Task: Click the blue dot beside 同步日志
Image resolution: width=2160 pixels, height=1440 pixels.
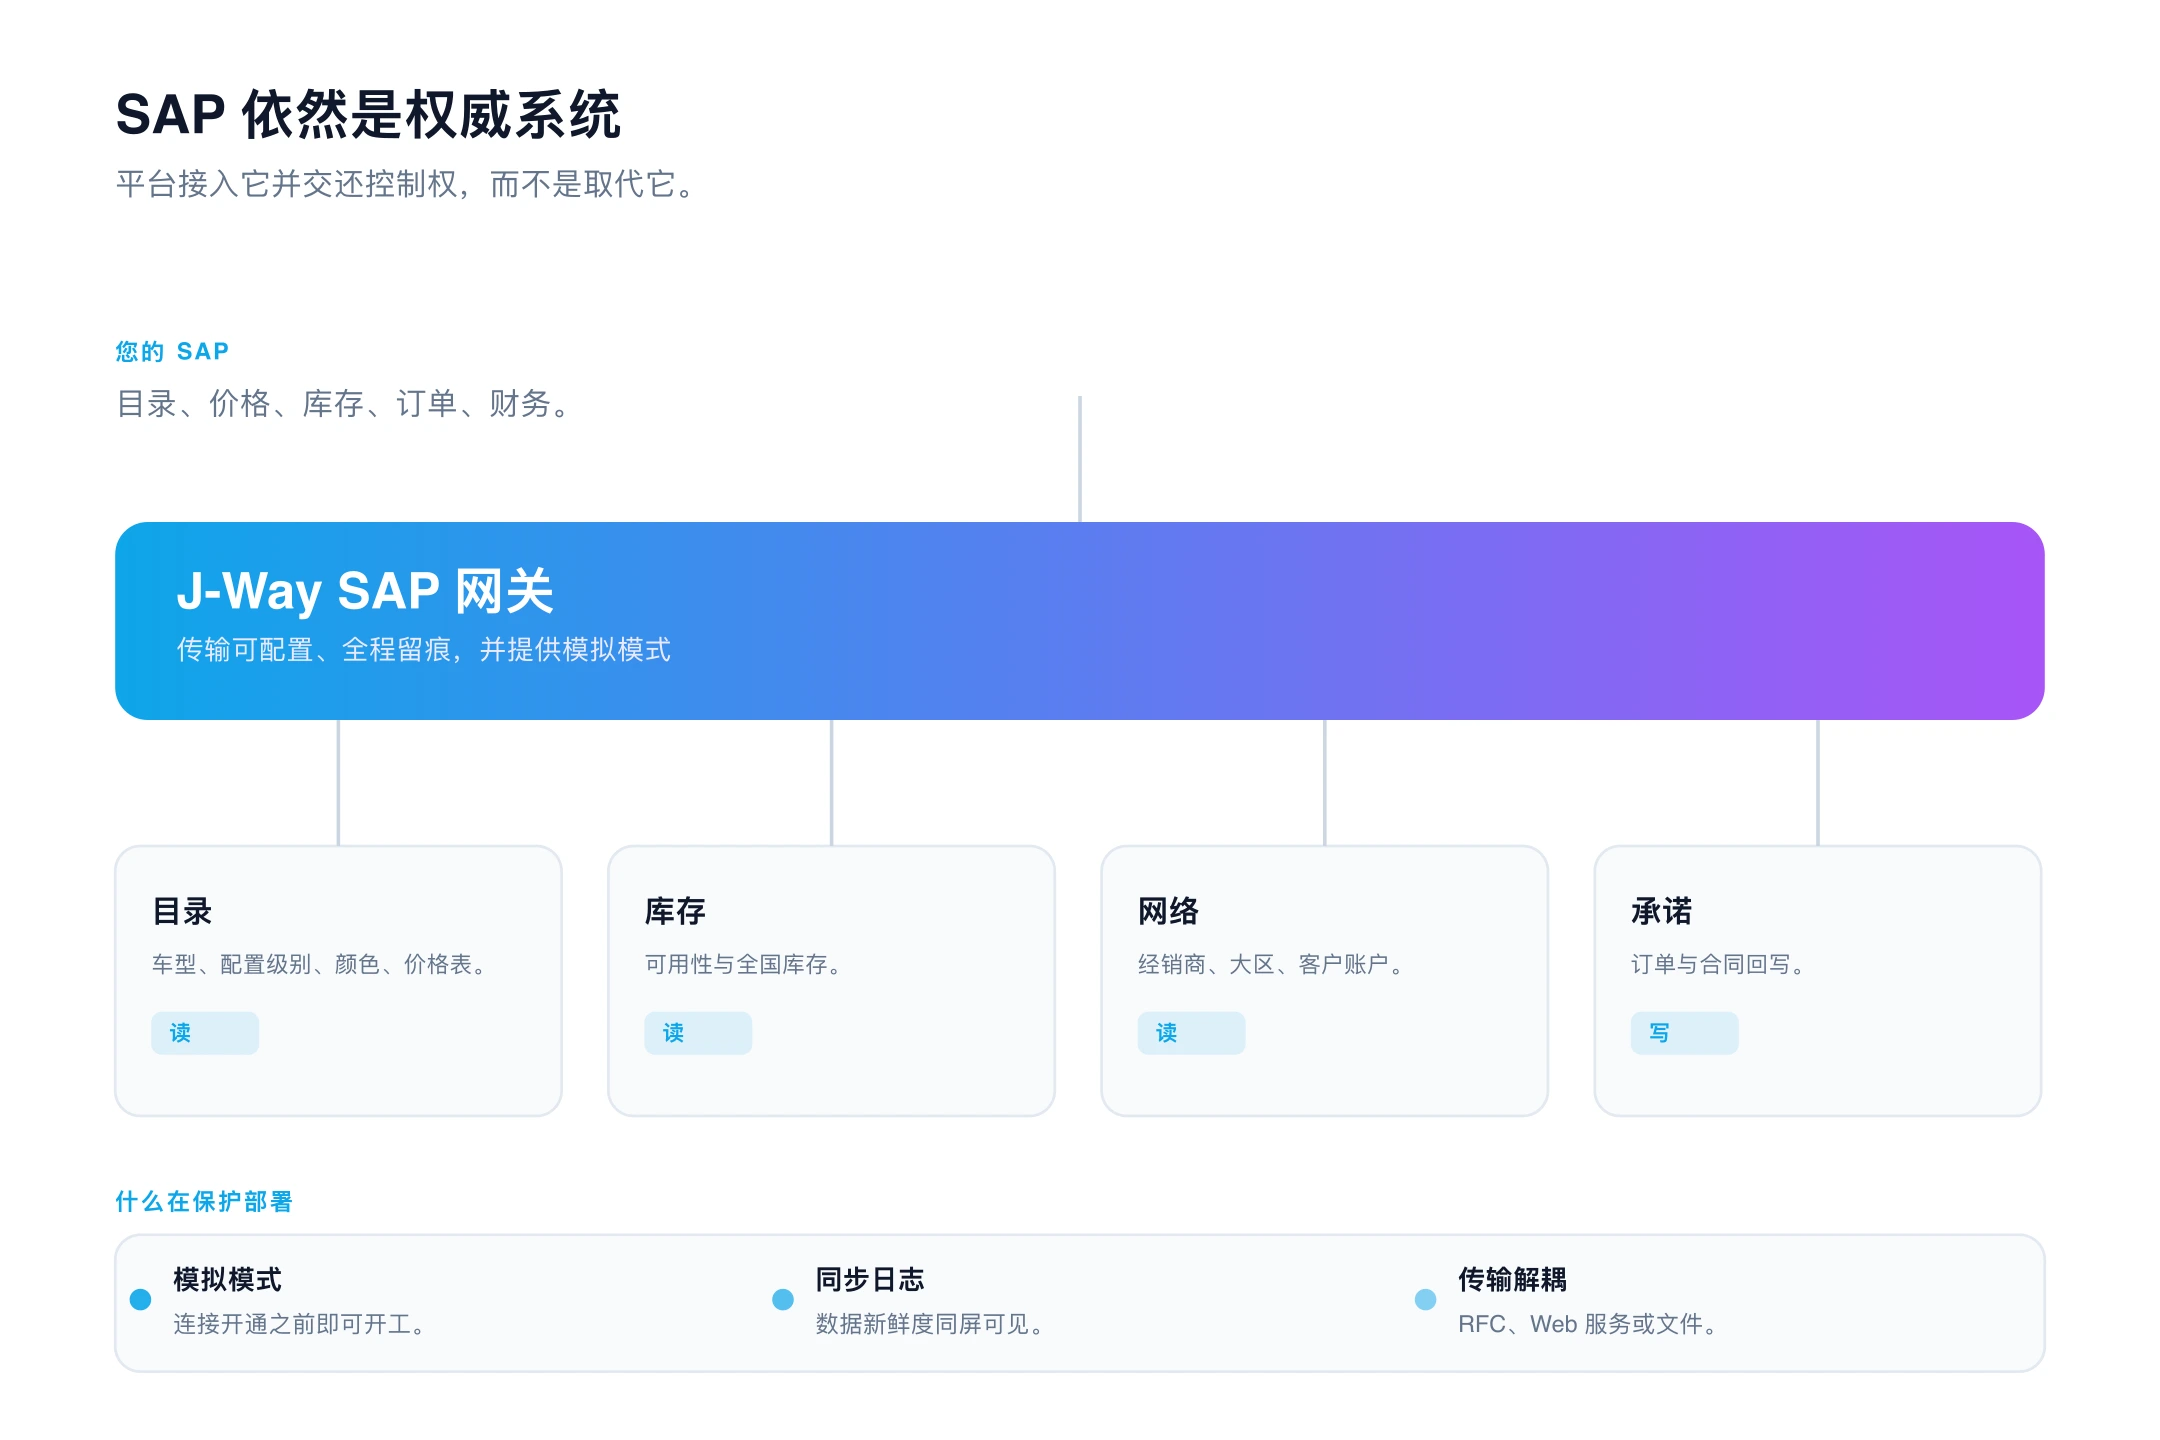Action: 783,1299
